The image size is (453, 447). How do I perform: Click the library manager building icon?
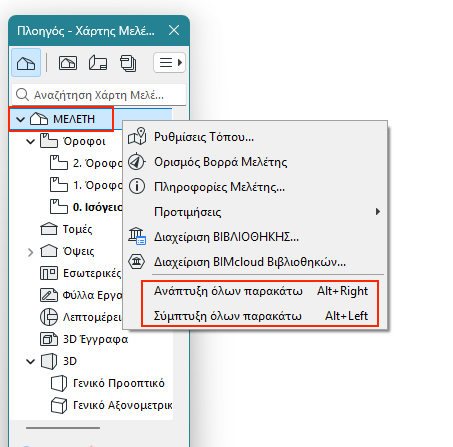(137, 236)
